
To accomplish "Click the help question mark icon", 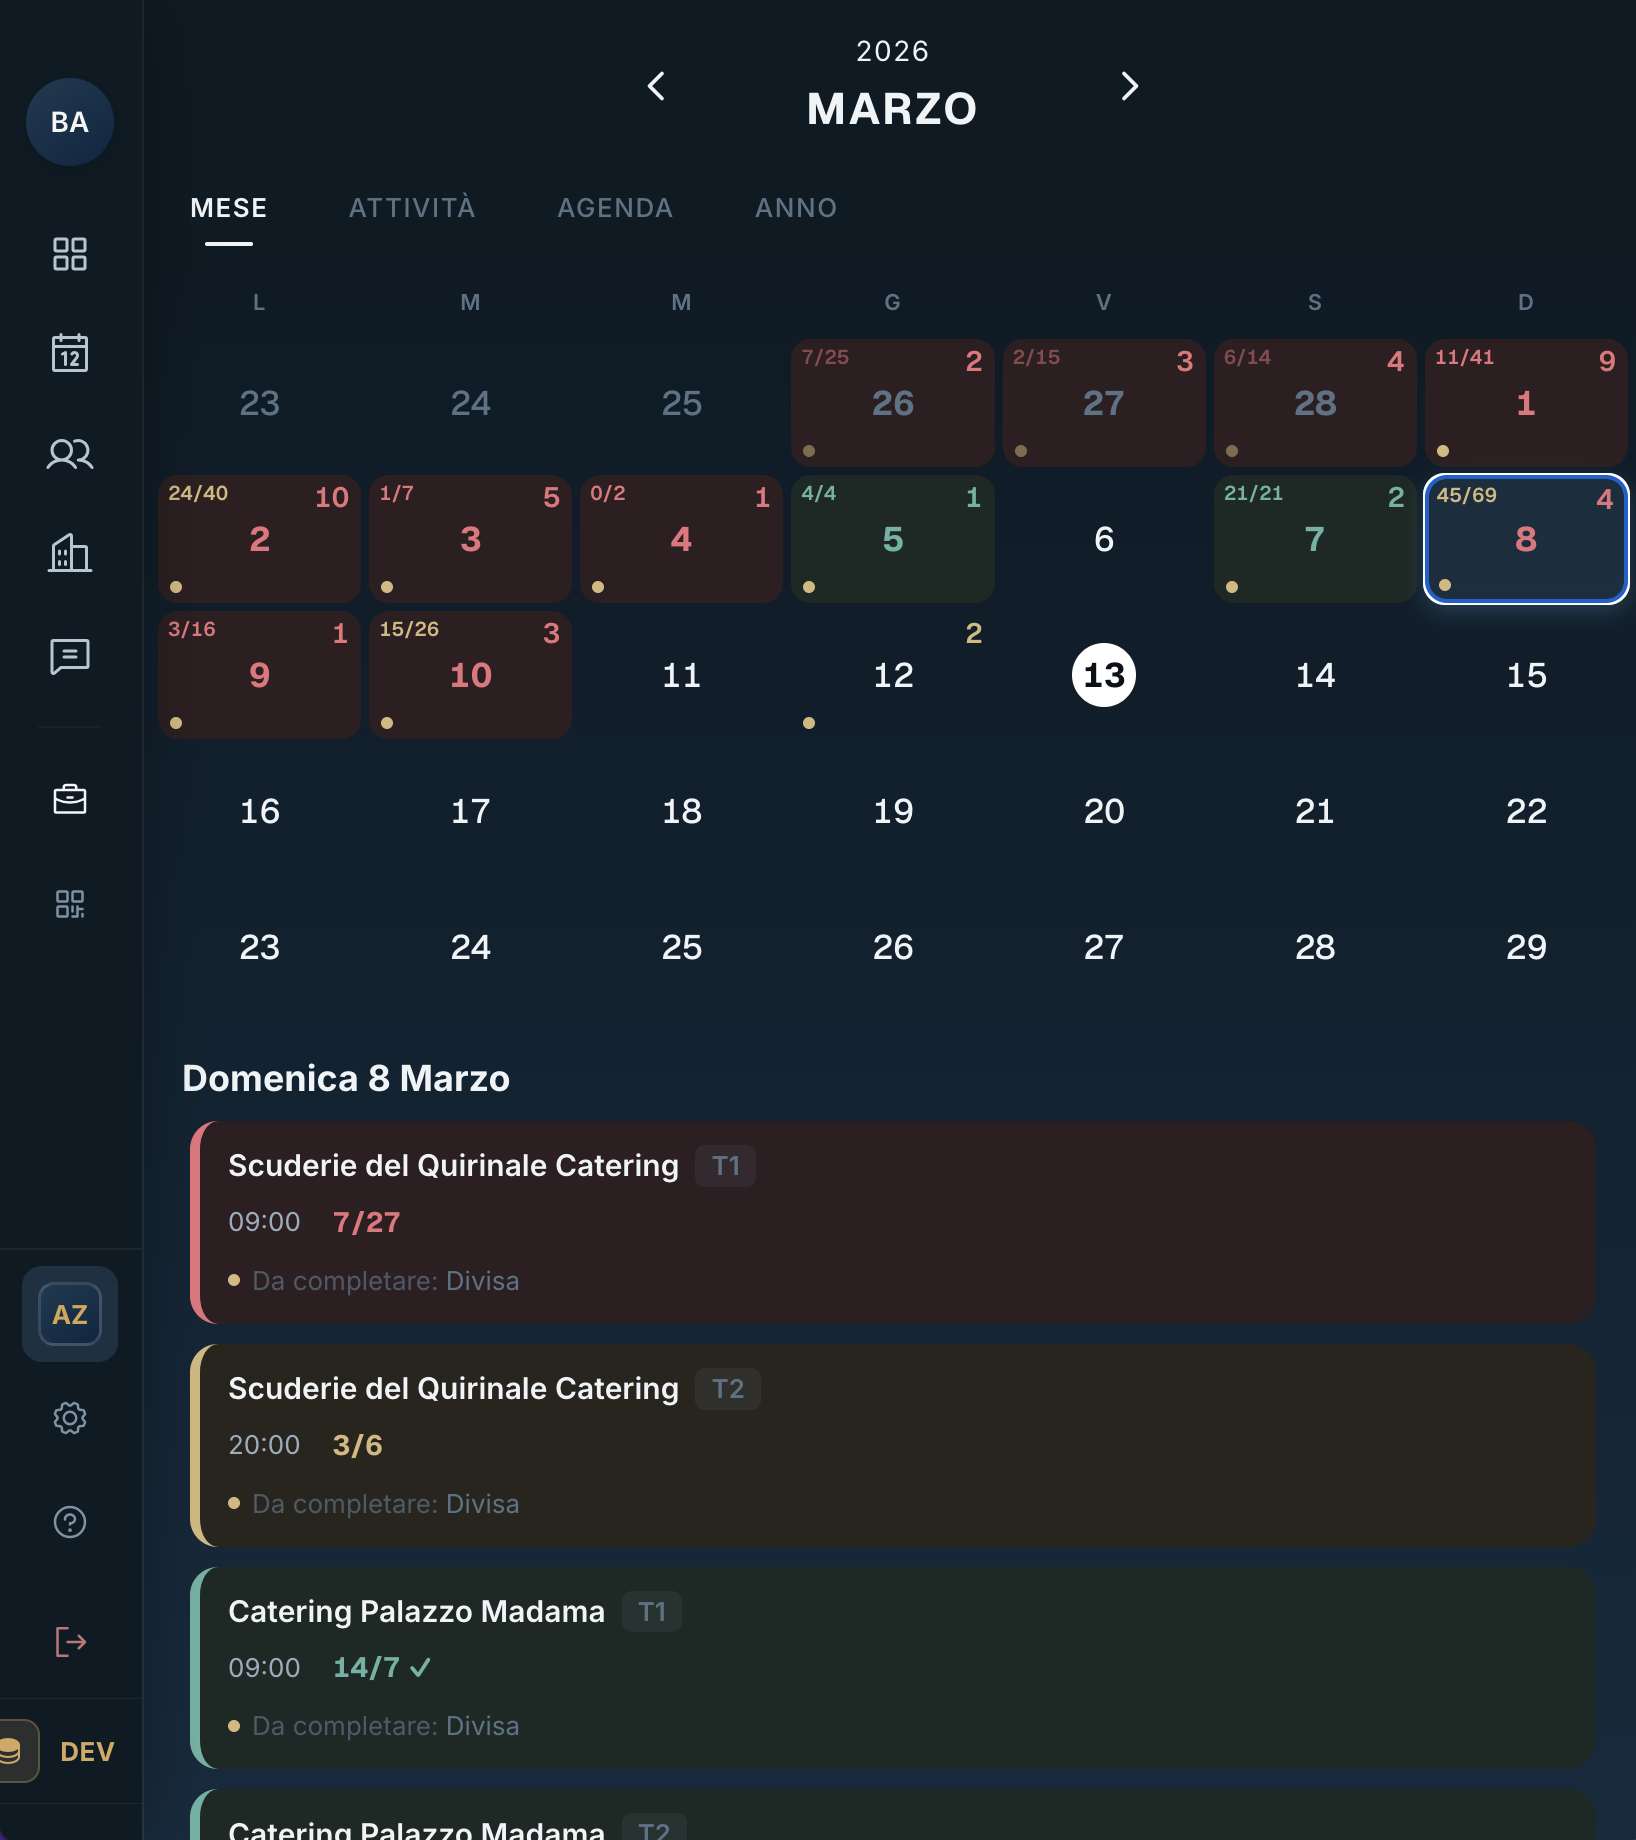I will (69, 1522).
